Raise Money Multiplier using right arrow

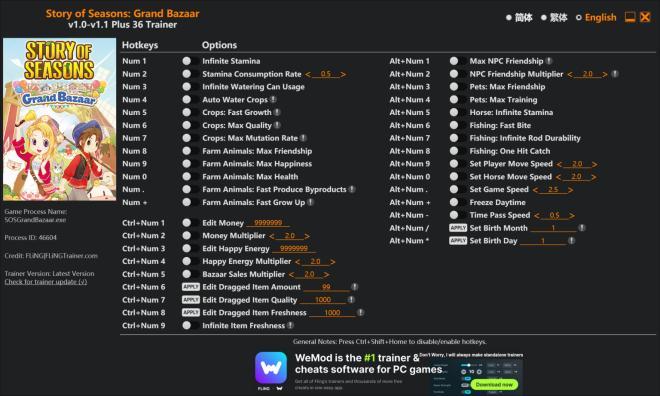[307, 237]
